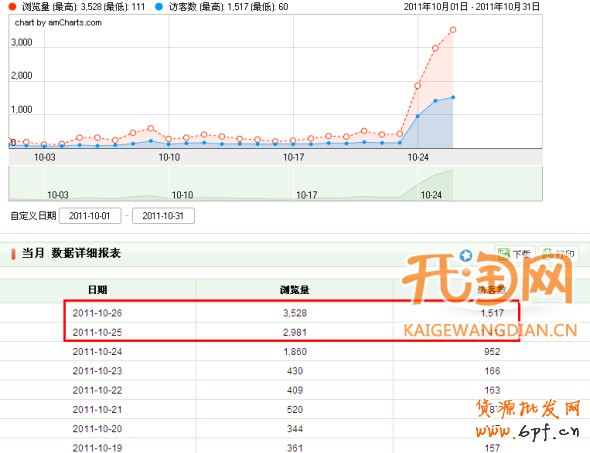Click the 10-17 main chart axis label

coord(293,157)
